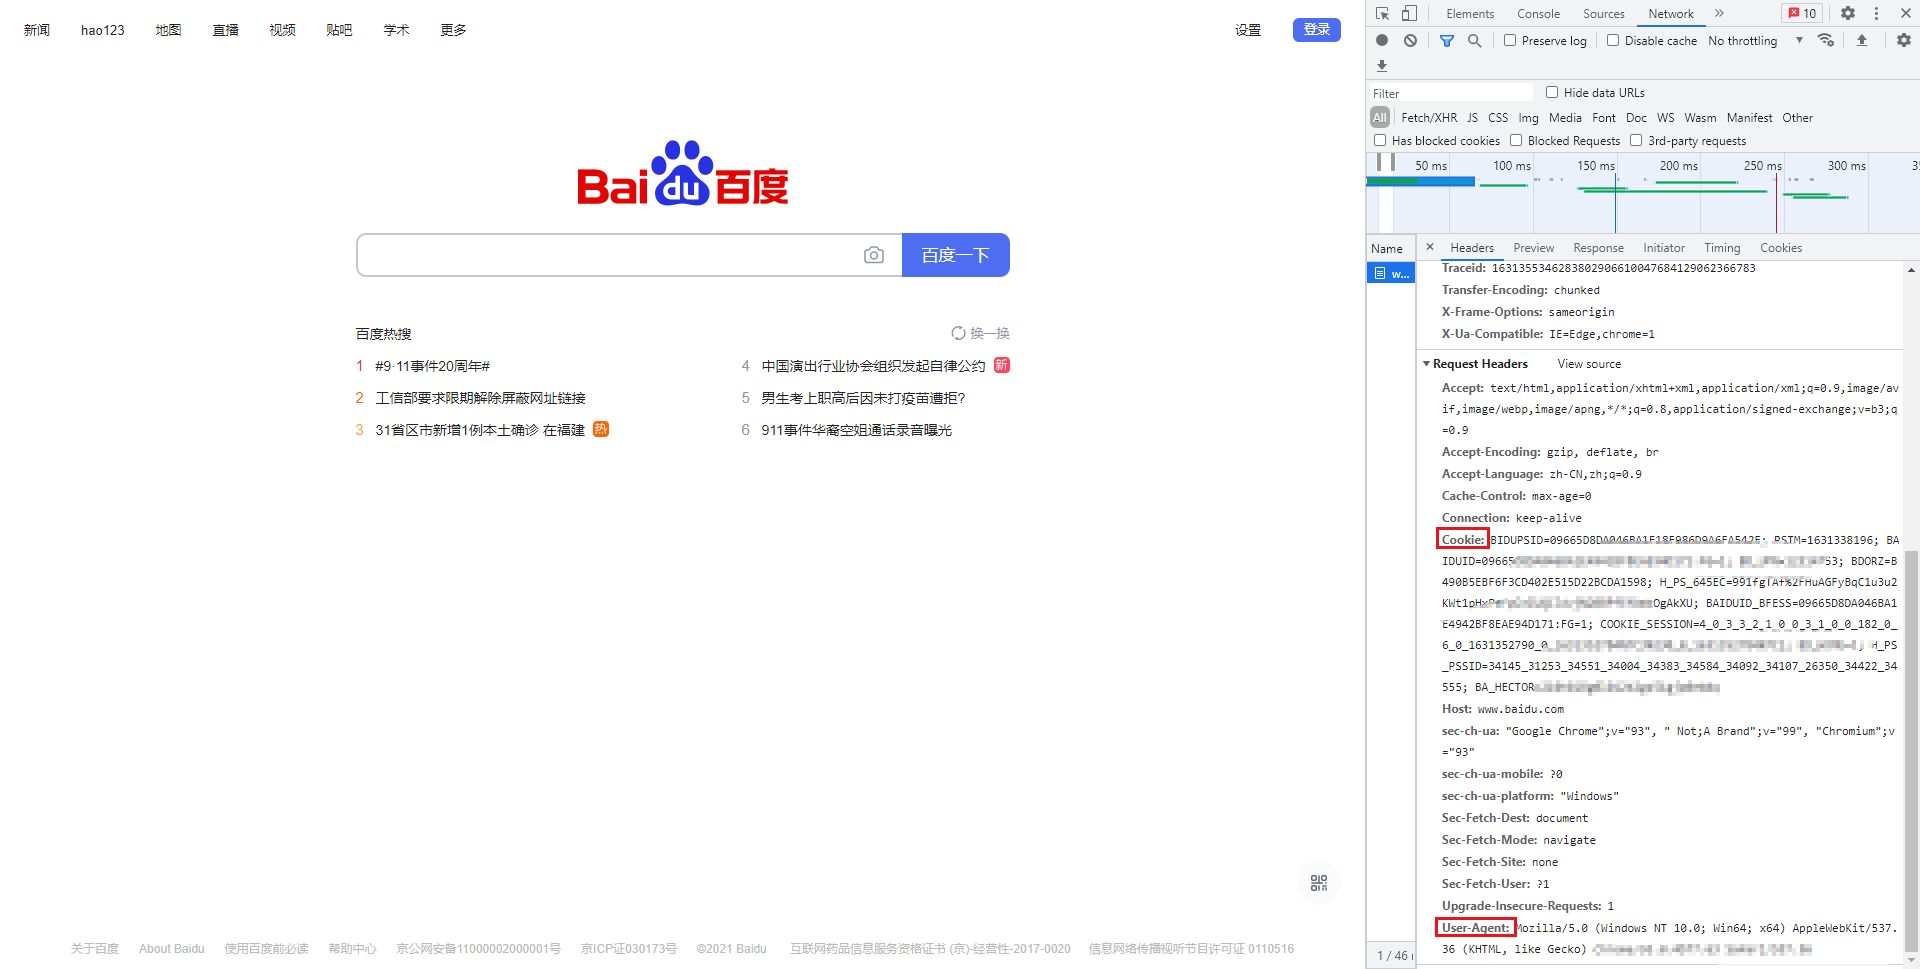
Task: Click the camera search icon in Baidu's search box
Action: click(874, 255)
